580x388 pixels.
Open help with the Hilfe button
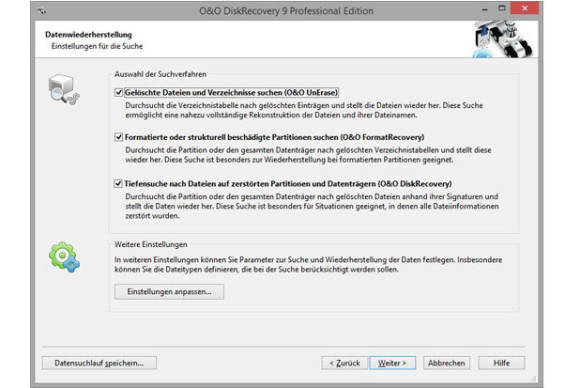(x=502, y=363)
